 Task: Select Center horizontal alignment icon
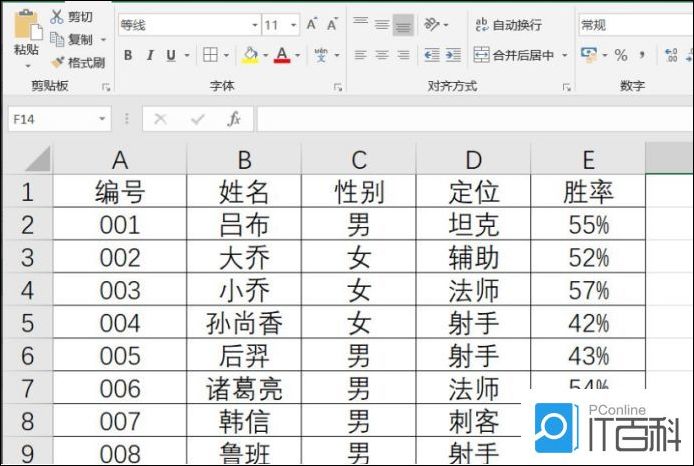click(382, 55)
